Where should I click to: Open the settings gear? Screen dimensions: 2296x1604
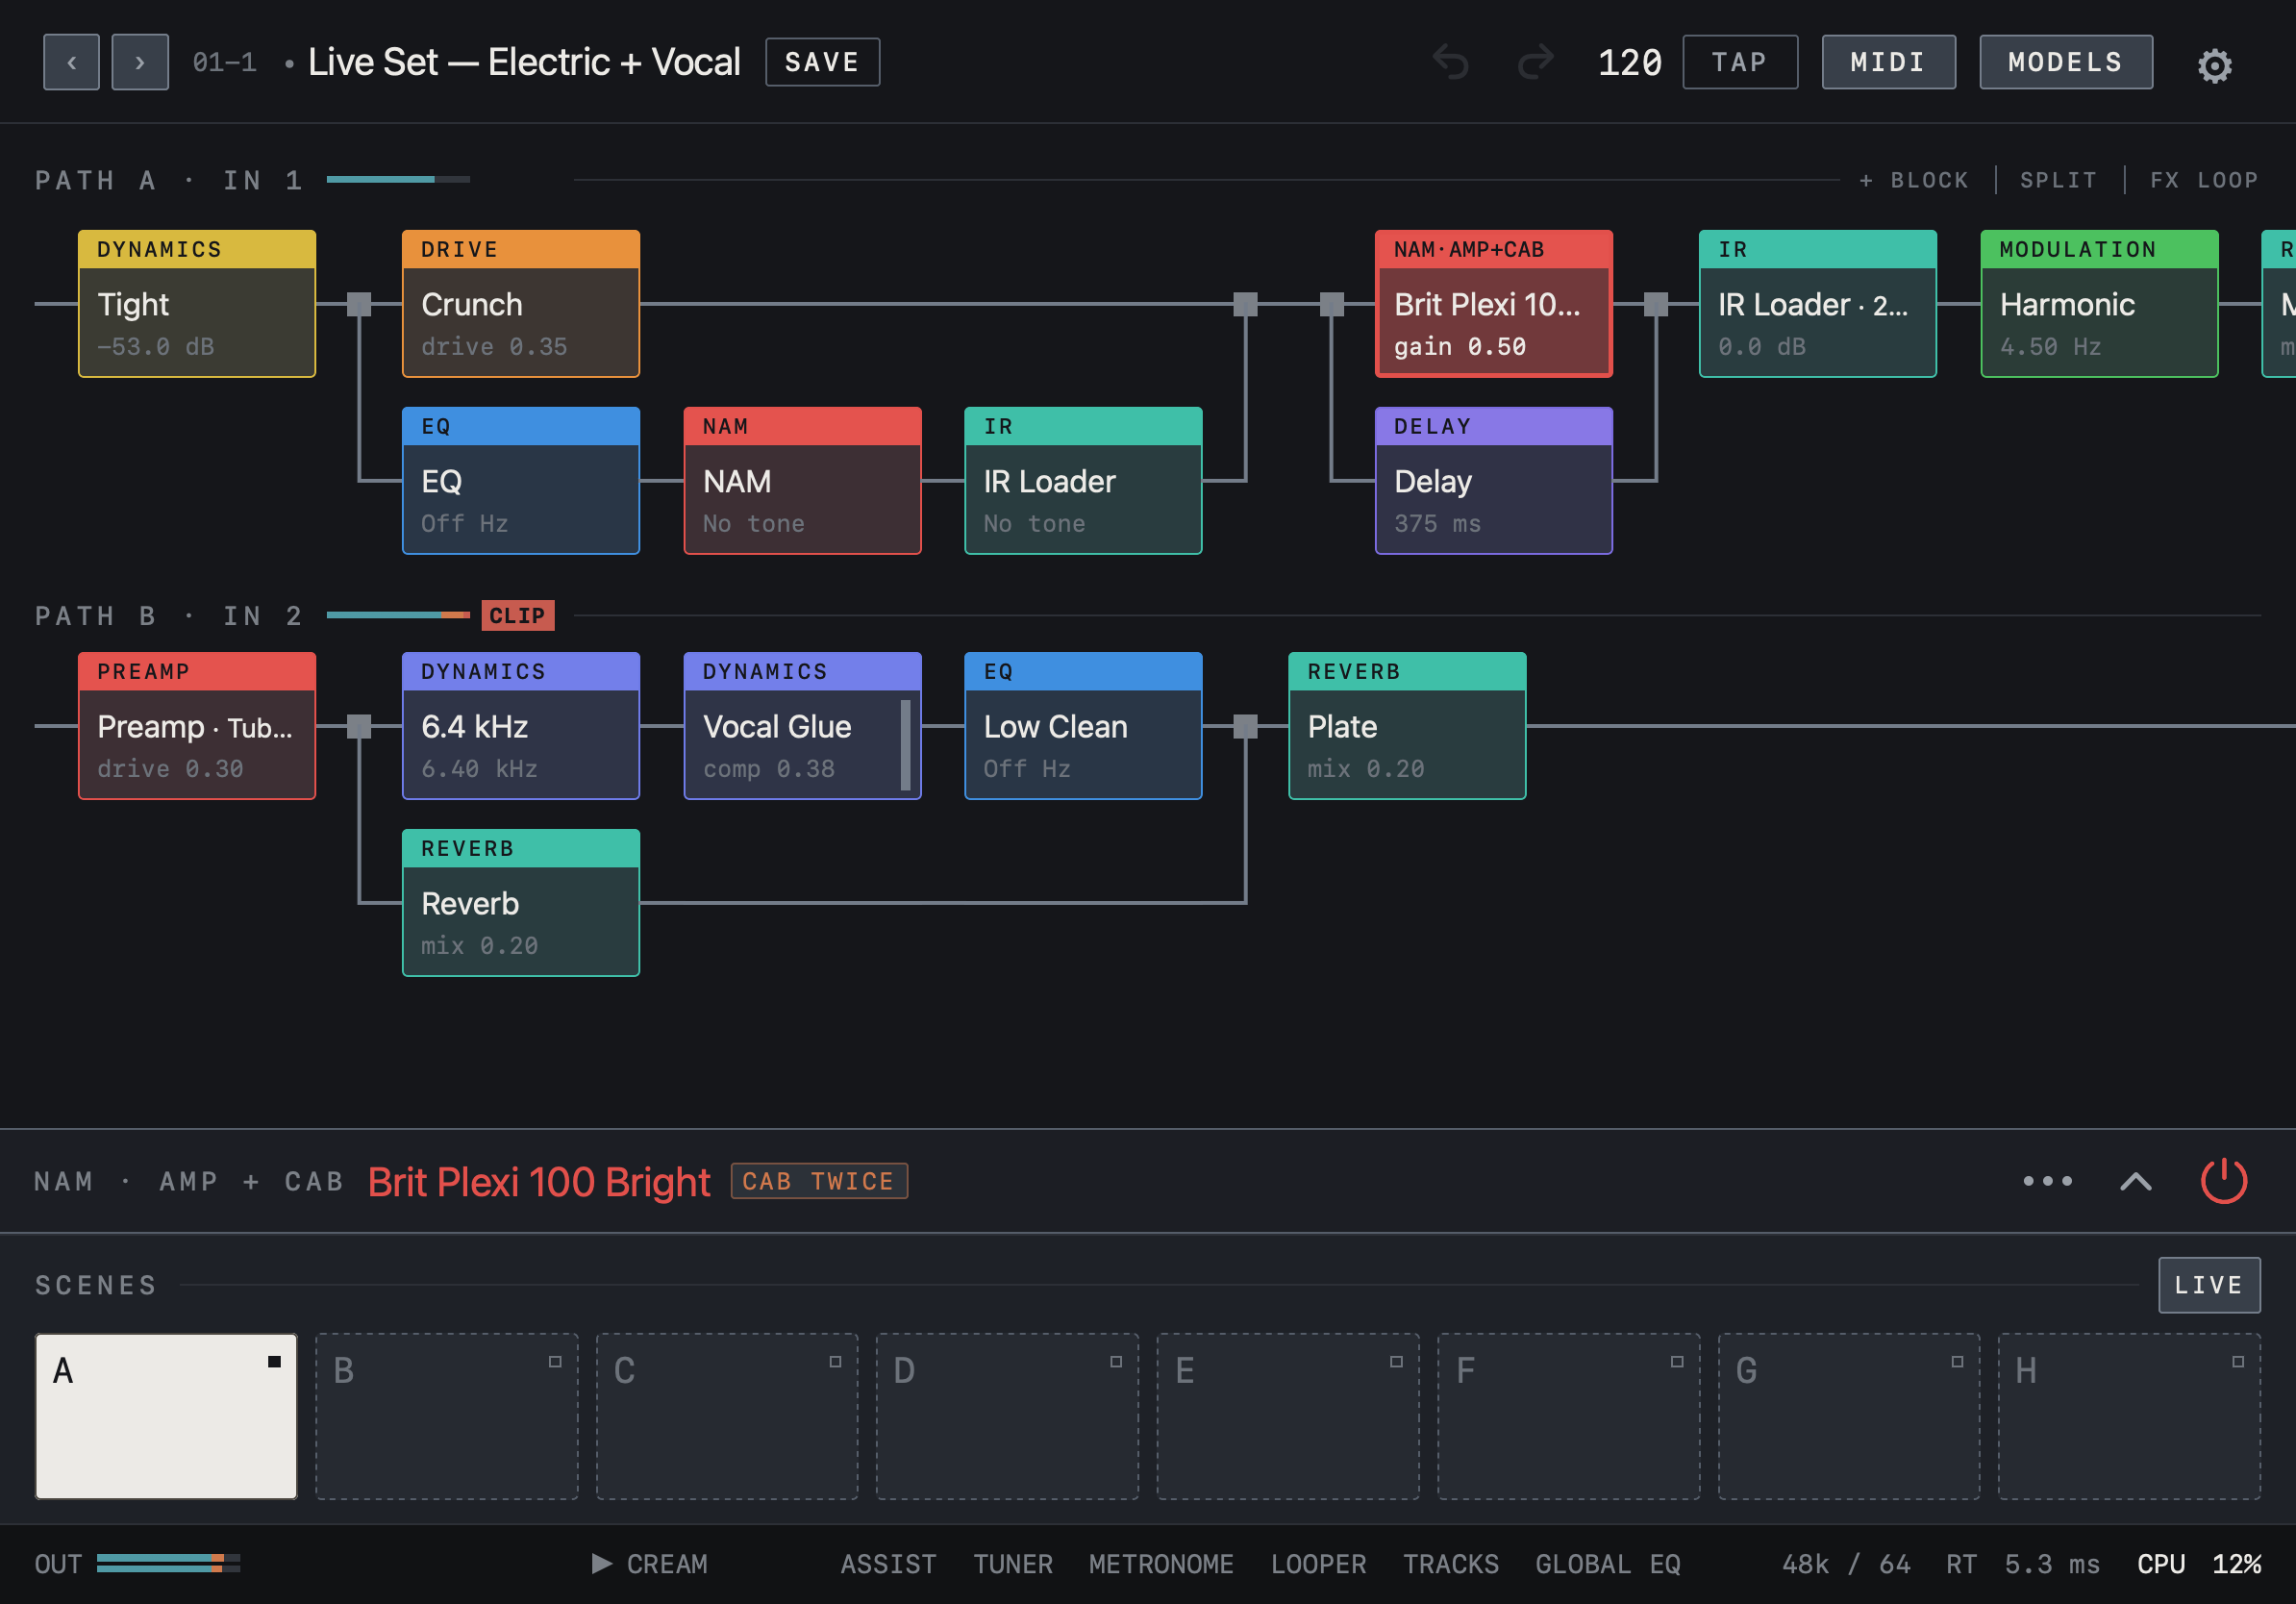2214,65
